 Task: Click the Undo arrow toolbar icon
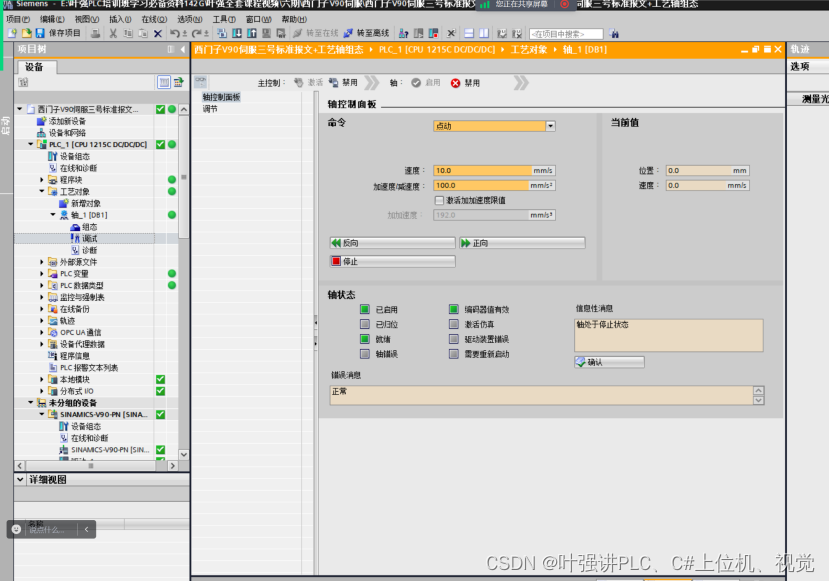coord(174,33)
